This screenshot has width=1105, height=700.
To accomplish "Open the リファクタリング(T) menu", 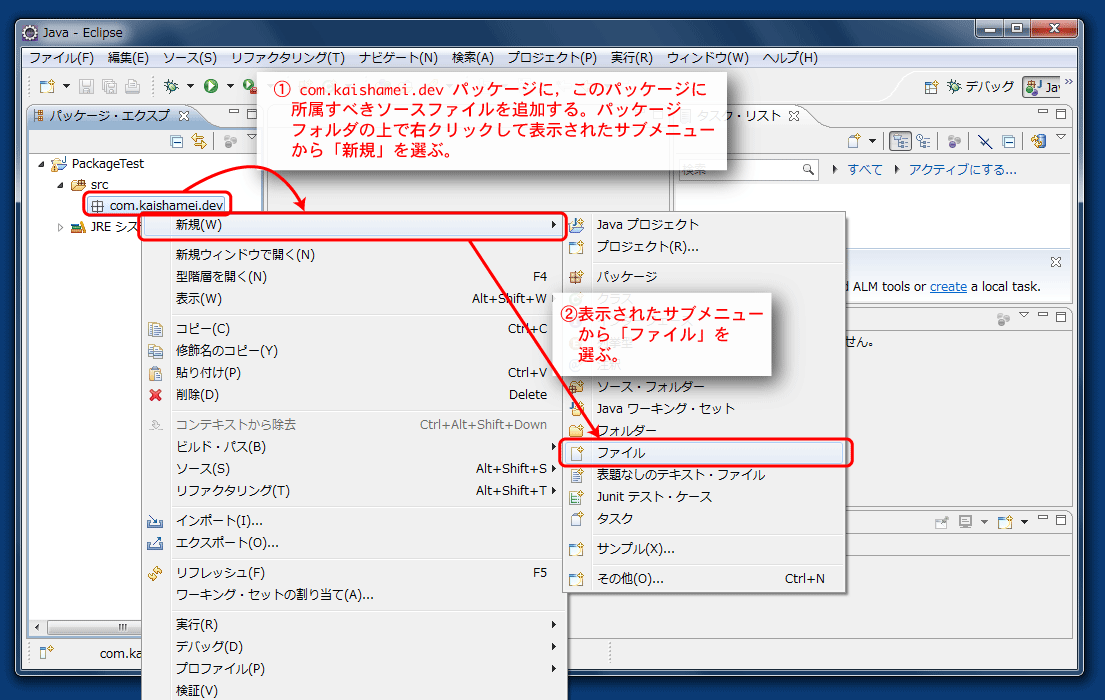I will coord(288,58).
